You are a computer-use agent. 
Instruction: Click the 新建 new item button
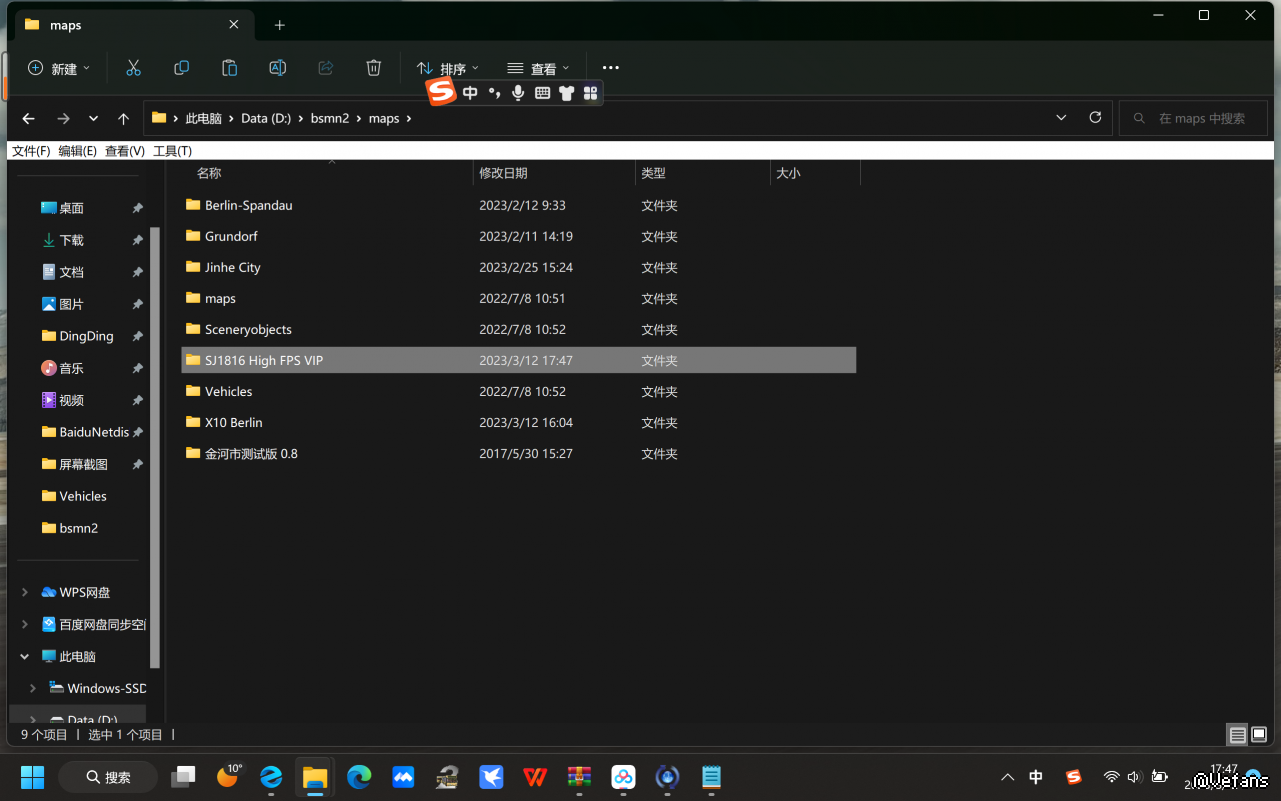[58, 68]
